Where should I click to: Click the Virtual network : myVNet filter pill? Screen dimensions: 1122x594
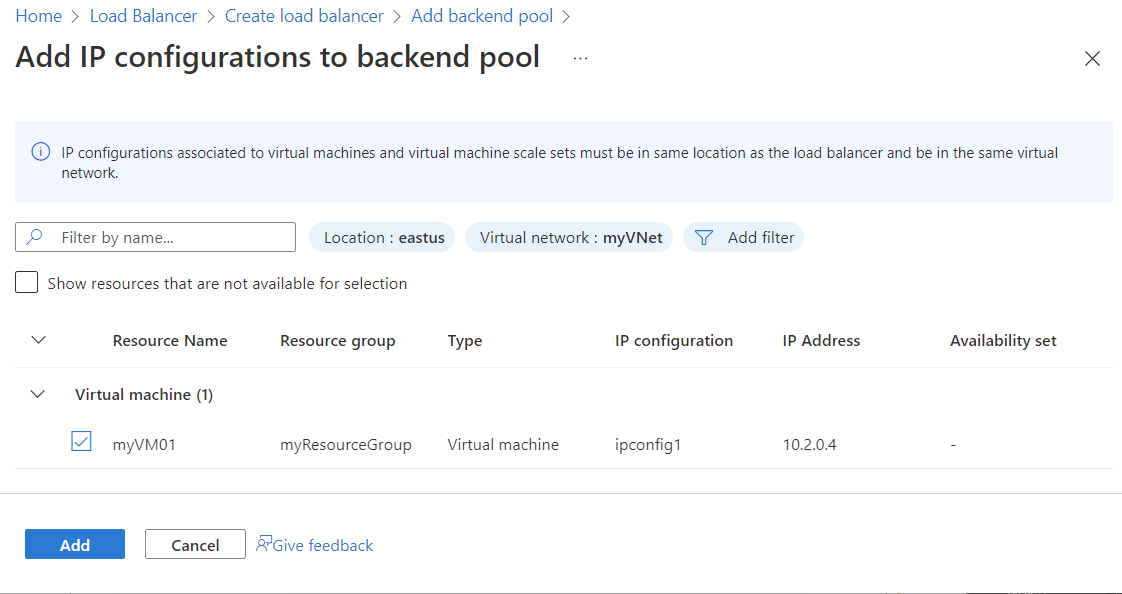[568, 237]
